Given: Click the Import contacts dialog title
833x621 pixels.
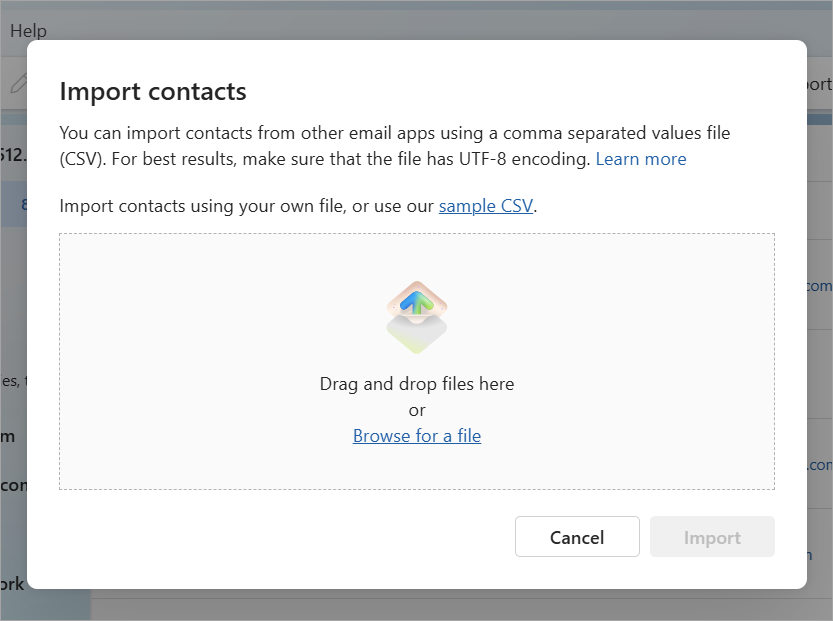Looking at the screenshot, I should [x=153, y=91].
